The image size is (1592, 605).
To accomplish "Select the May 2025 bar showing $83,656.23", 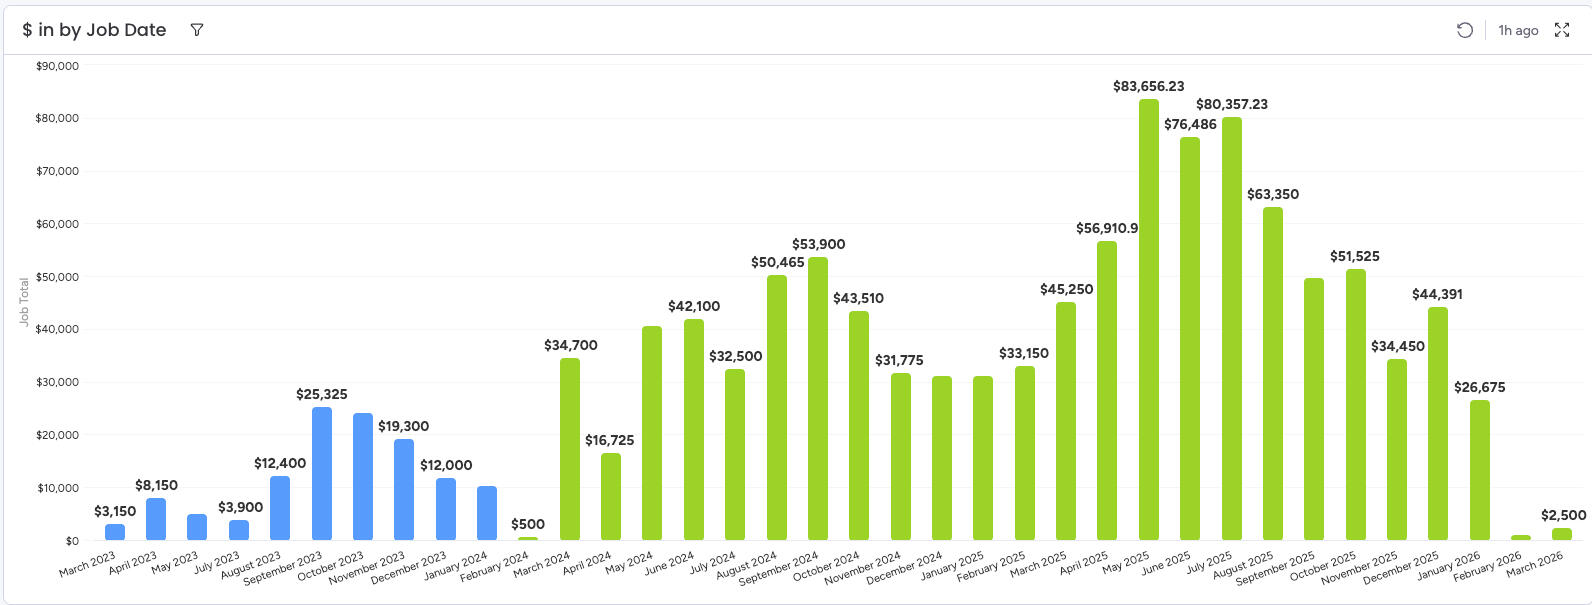I will pyautogui.click(x=1148, y=320).
